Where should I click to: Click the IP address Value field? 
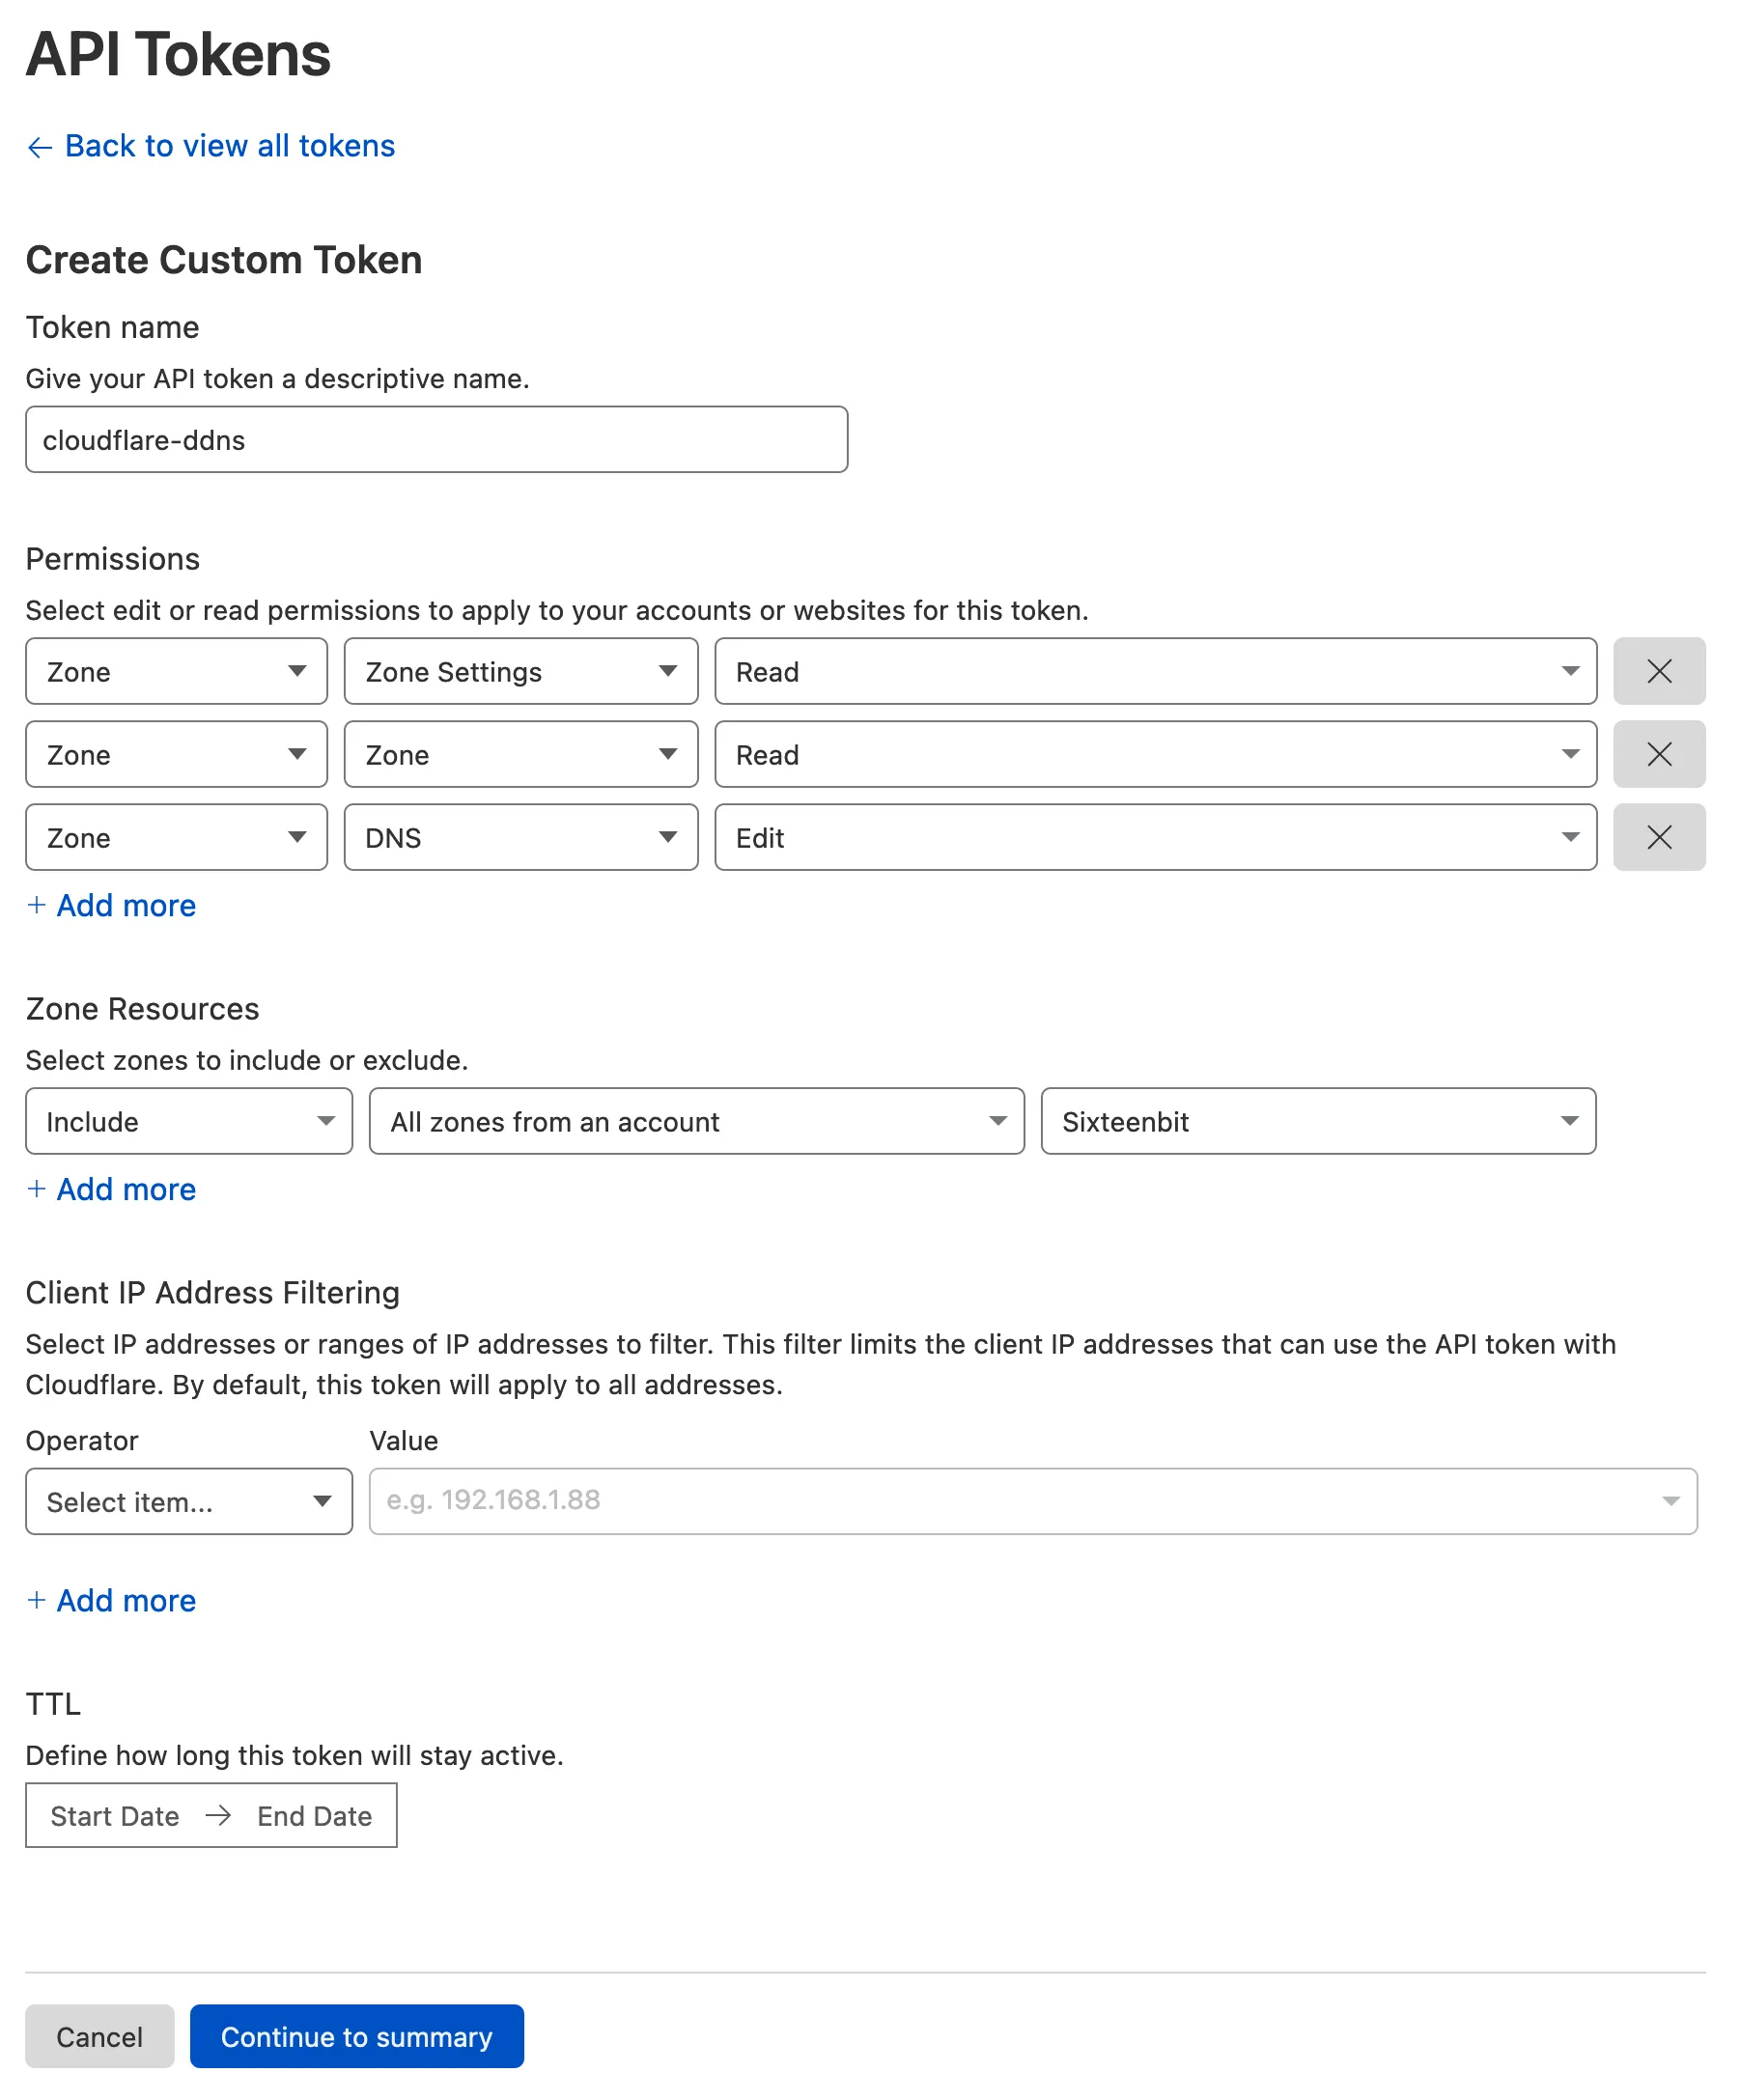(1032, 1501)
